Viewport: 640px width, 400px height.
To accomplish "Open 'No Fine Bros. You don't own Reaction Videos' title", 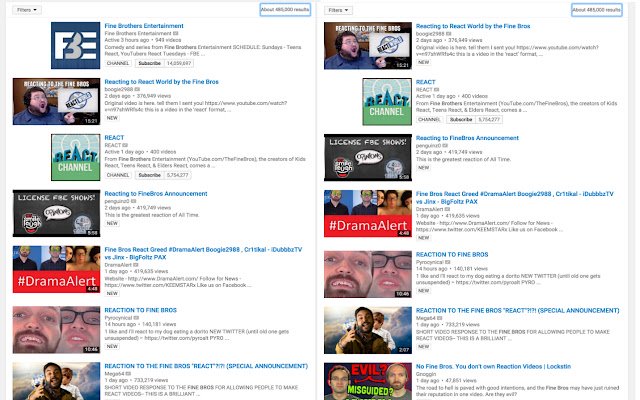I will click(x=493, y=367).
